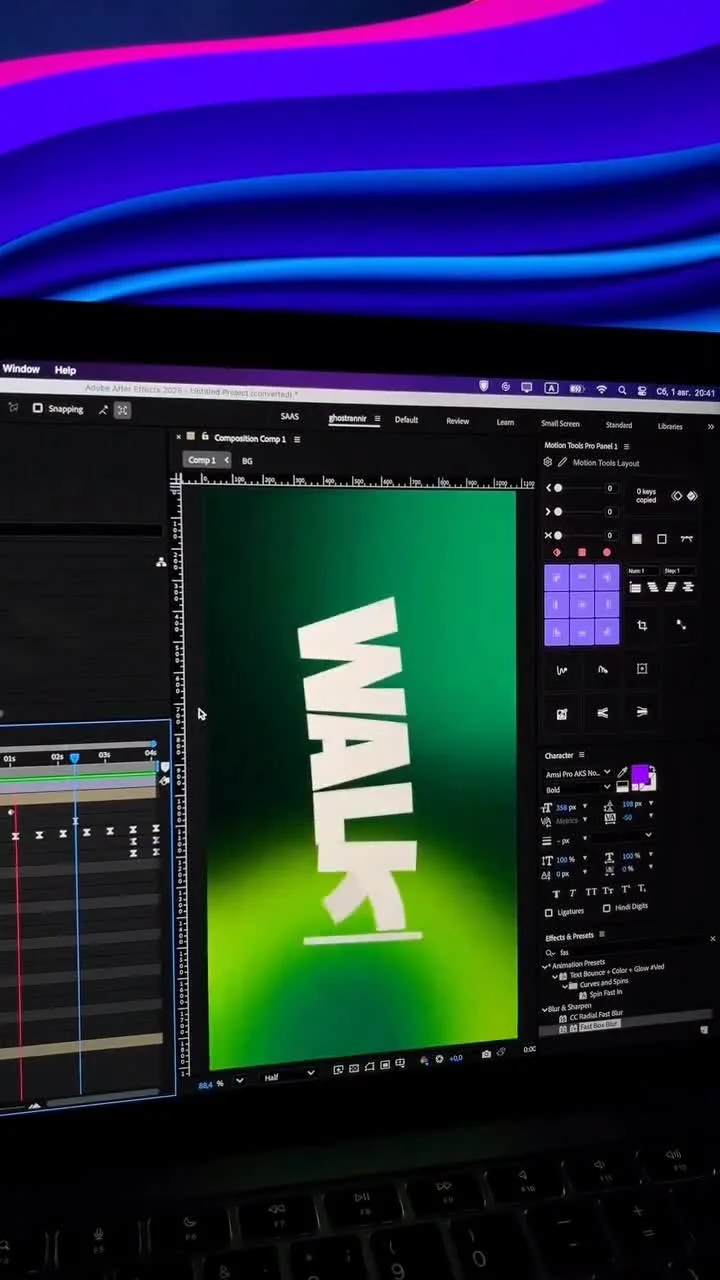This screenshot has height=1280, width=720.
Task: Click the Motion Tools Layout pencil icon
Action: pyautogui.click(x=562, y=462)
